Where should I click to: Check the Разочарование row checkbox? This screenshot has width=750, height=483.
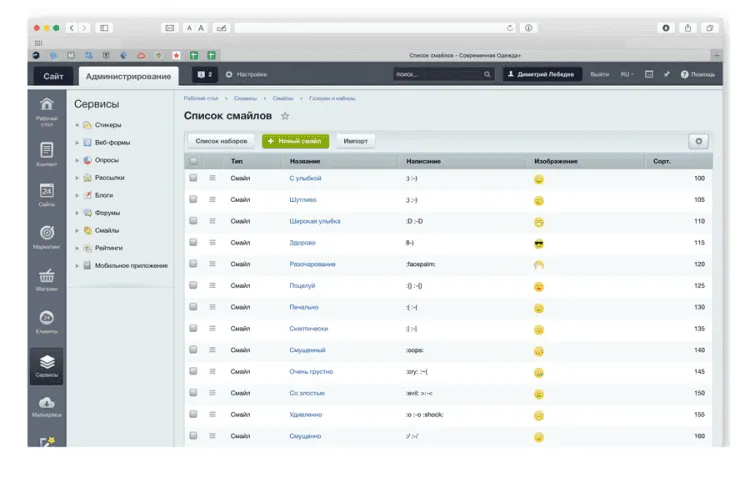click(x=193, y=264)
